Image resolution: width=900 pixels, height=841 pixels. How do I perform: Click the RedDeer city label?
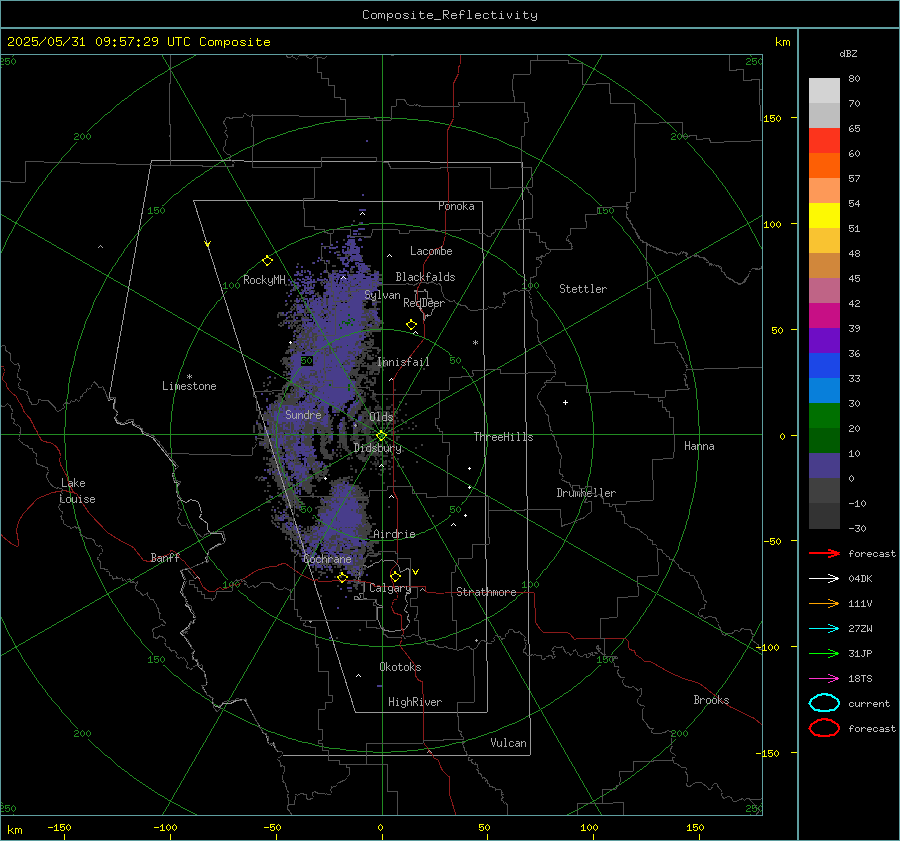point(424,303)
